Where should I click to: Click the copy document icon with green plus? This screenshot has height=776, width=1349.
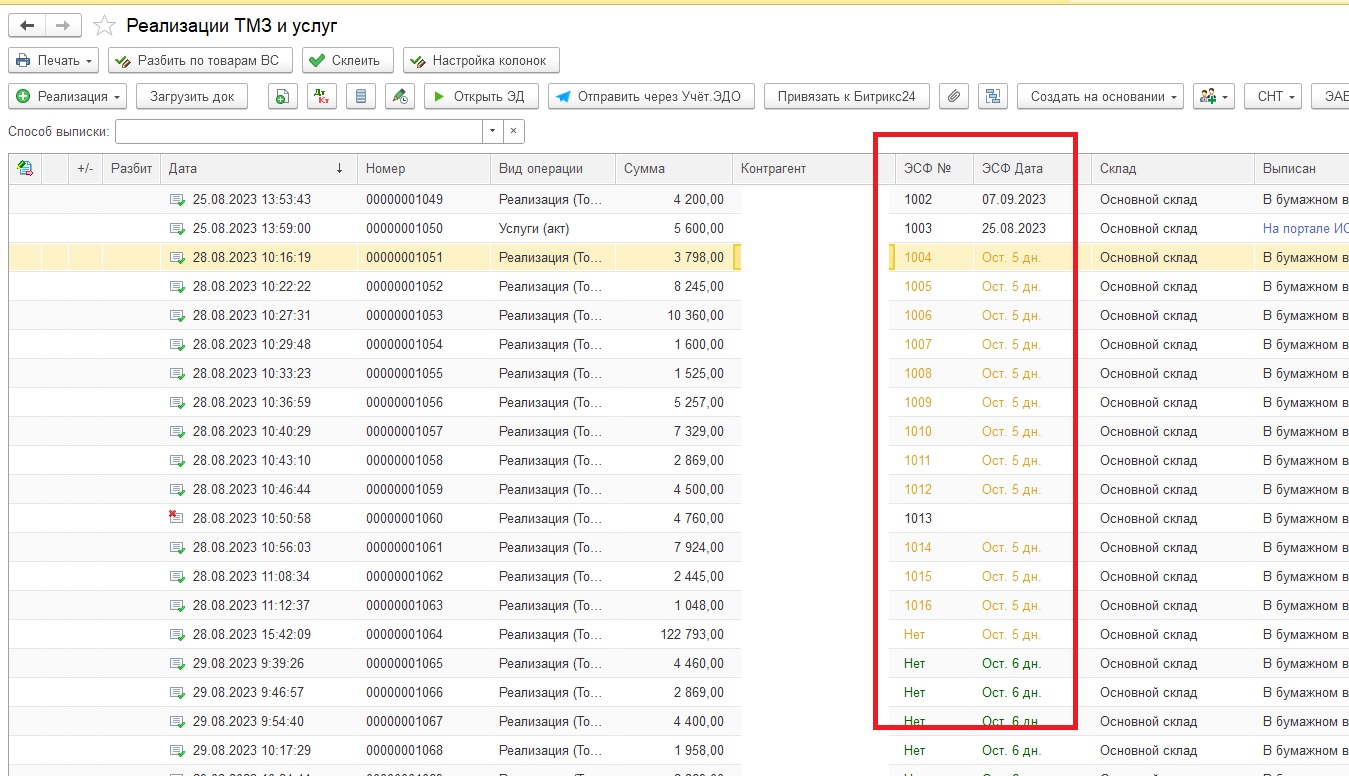pyautogui.click(x=283, y=96)
